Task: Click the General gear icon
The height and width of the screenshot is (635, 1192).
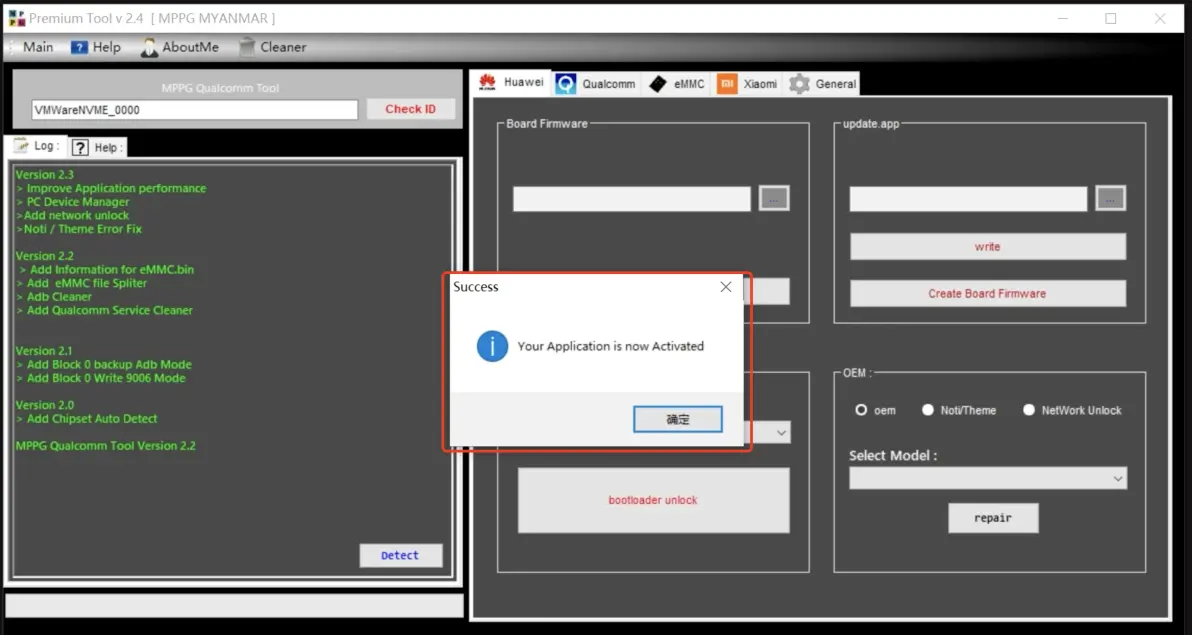Action: (x=799, y=84)
